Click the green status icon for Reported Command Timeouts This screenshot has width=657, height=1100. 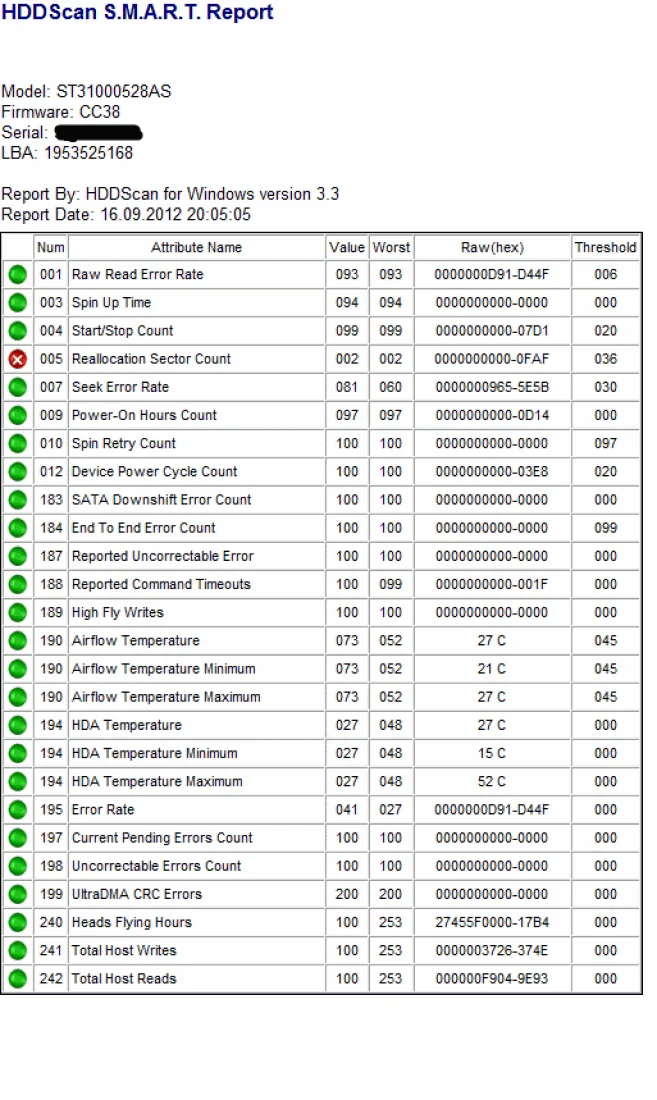pos(18,584)
